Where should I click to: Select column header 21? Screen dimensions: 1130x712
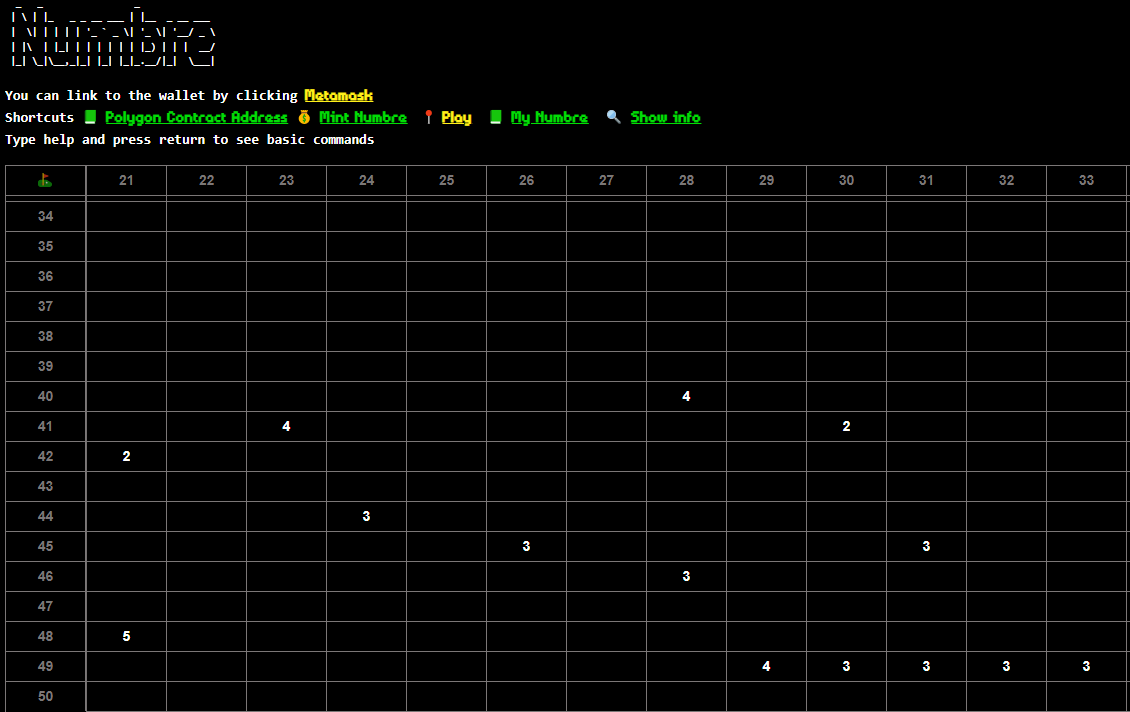click(126, 180)
